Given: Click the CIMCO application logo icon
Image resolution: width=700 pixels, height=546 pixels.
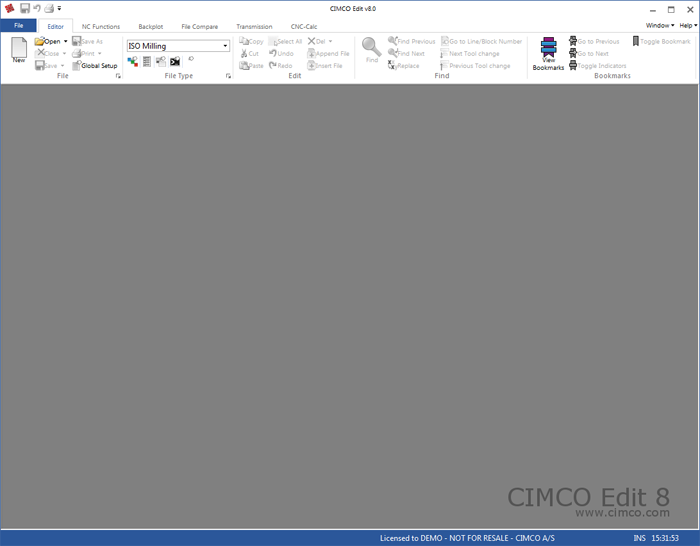Looking at the screenshot, I should point(9,8).
